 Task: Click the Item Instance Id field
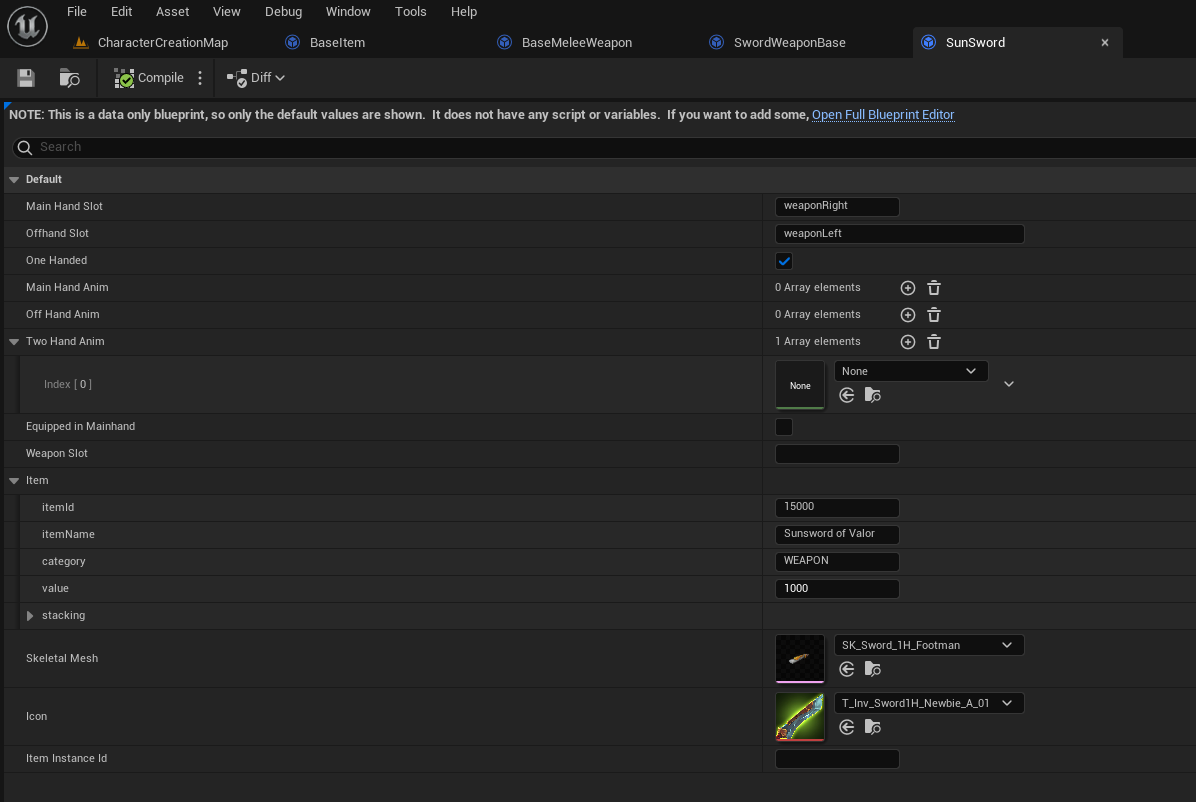(x=837, y=759)
